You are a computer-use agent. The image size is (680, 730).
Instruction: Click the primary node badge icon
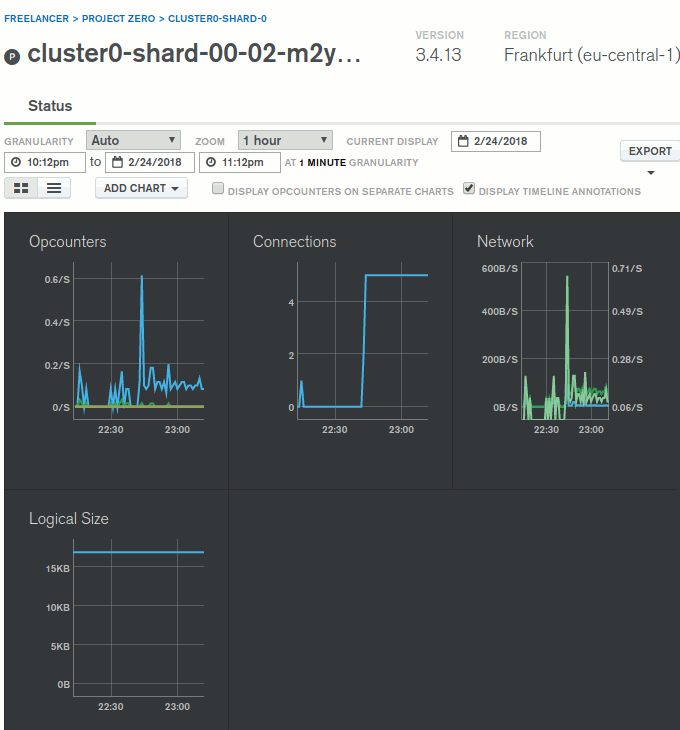pos(12,57)
